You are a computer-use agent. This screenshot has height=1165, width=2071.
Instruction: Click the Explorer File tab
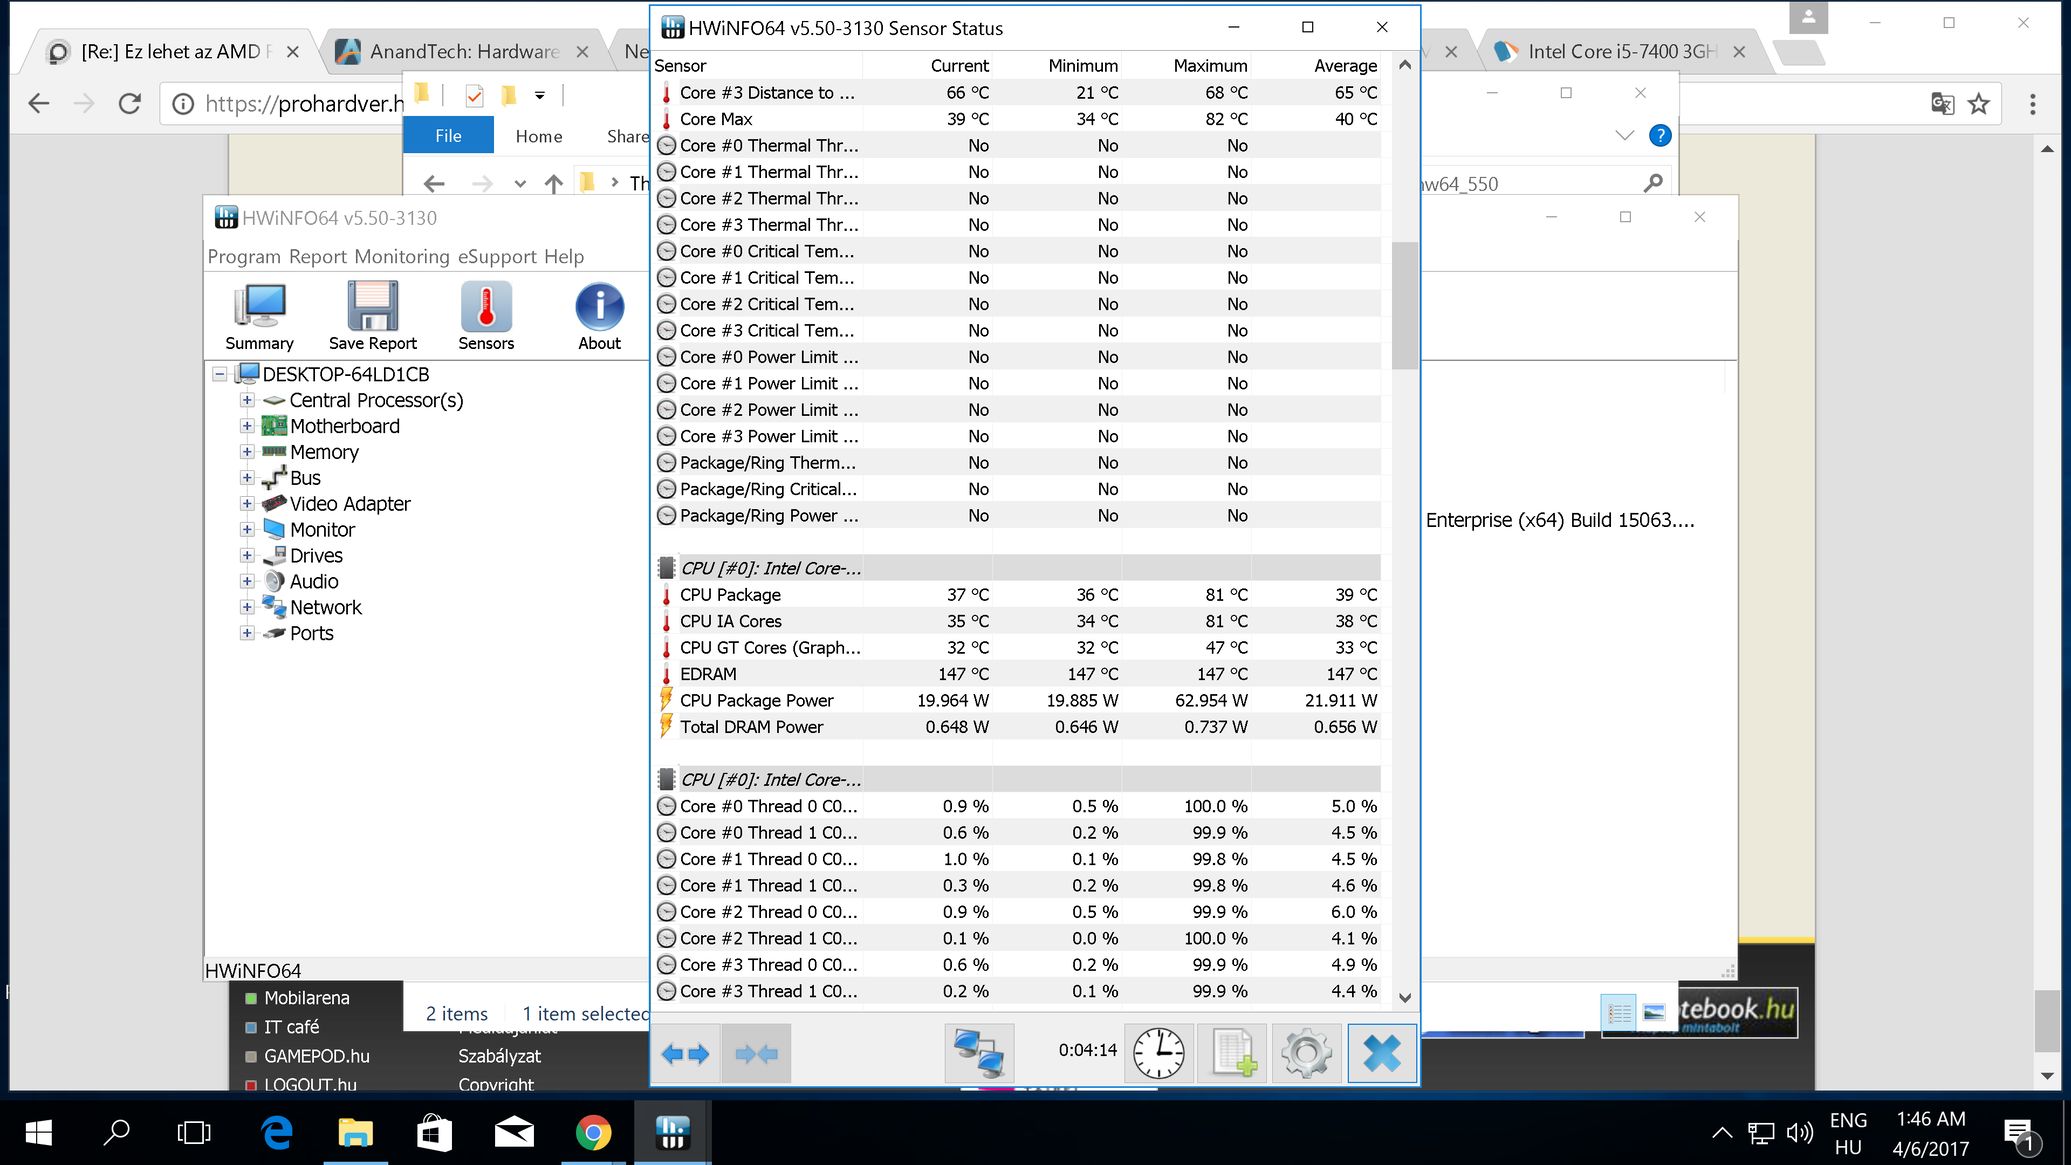click(x=448, y=136)
